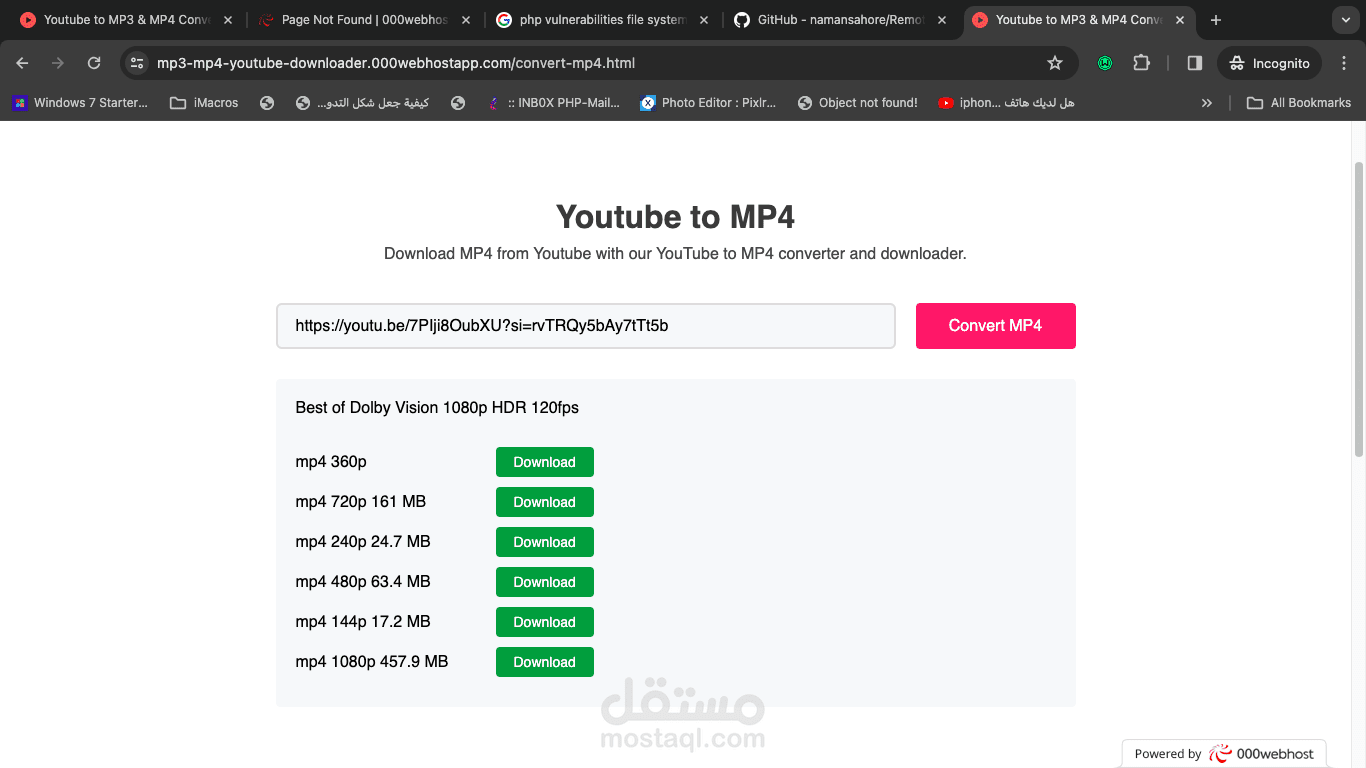Download the mp4 240p 24.7 MB version
Screen dimensions: 1366x768
(545, 542)
